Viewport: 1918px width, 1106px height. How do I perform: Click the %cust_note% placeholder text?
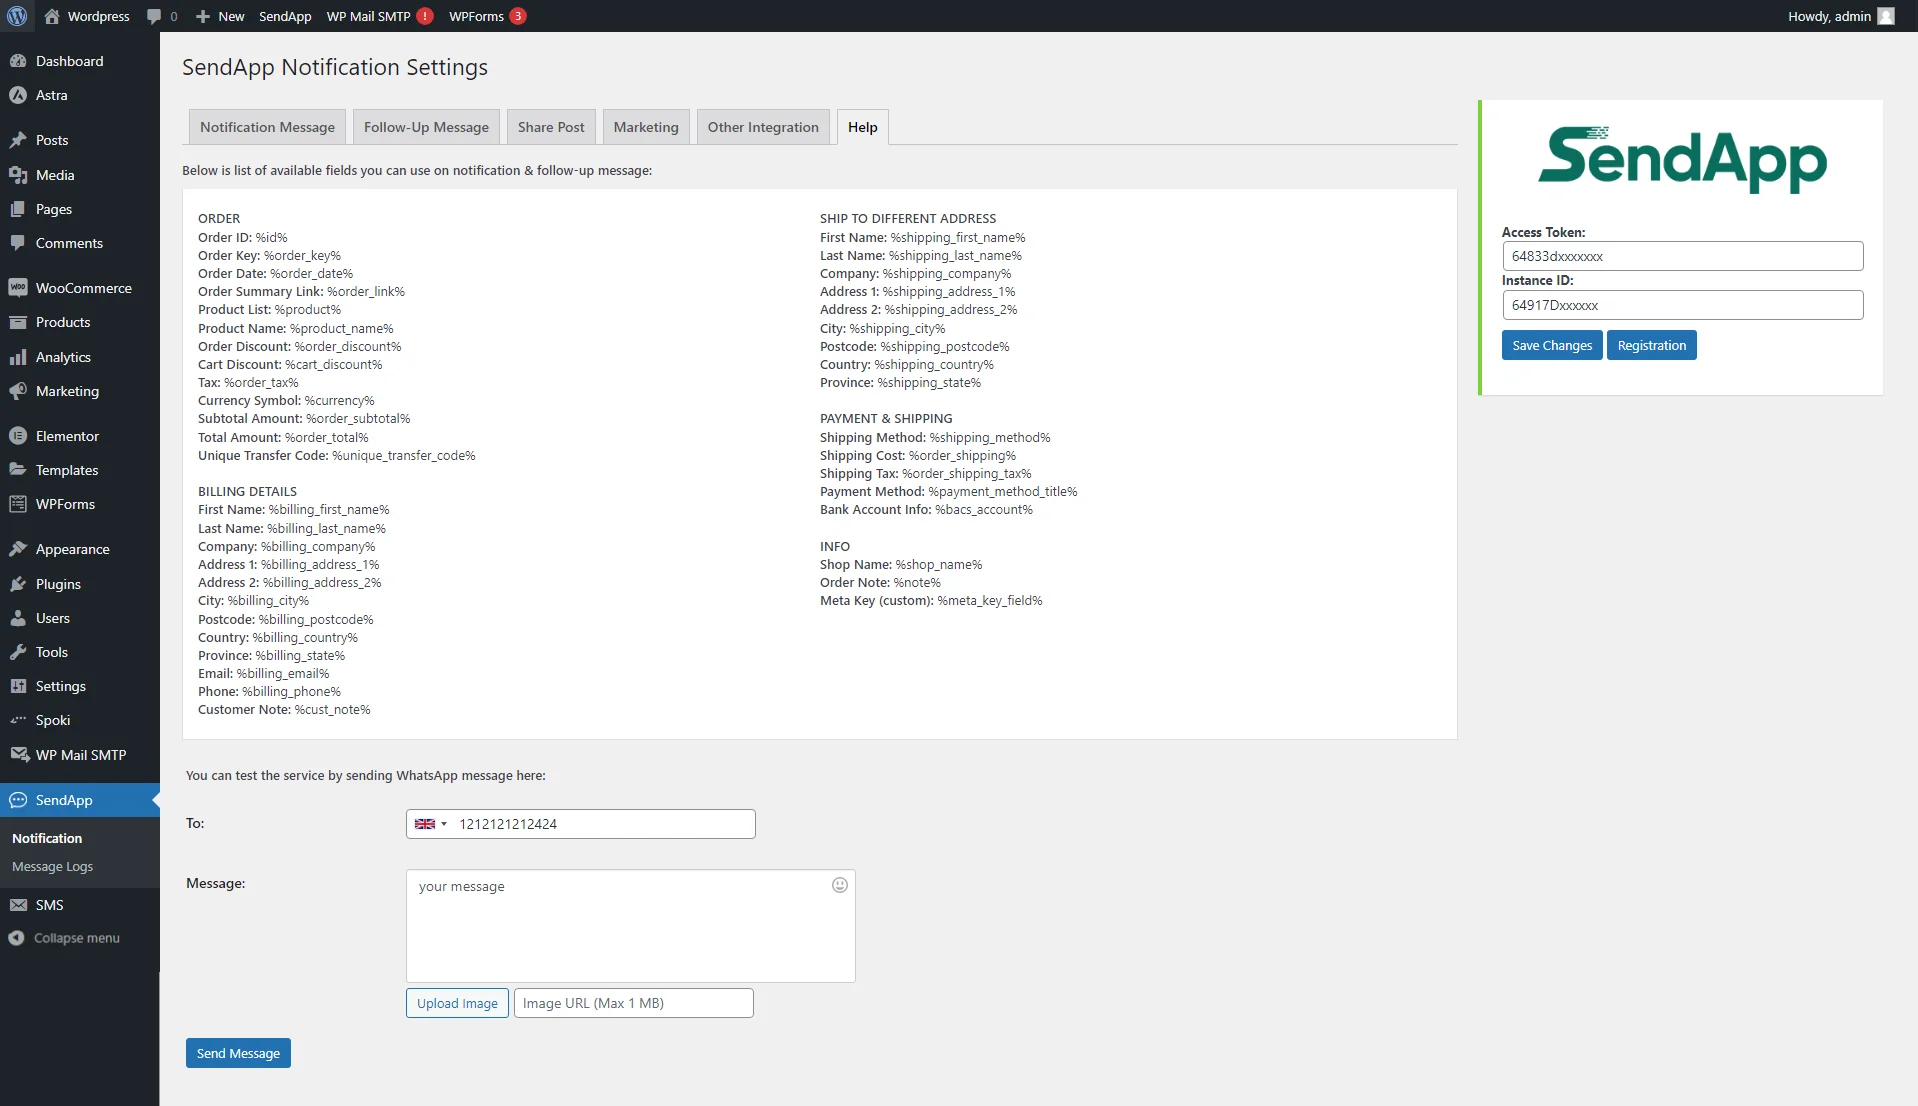332,710
